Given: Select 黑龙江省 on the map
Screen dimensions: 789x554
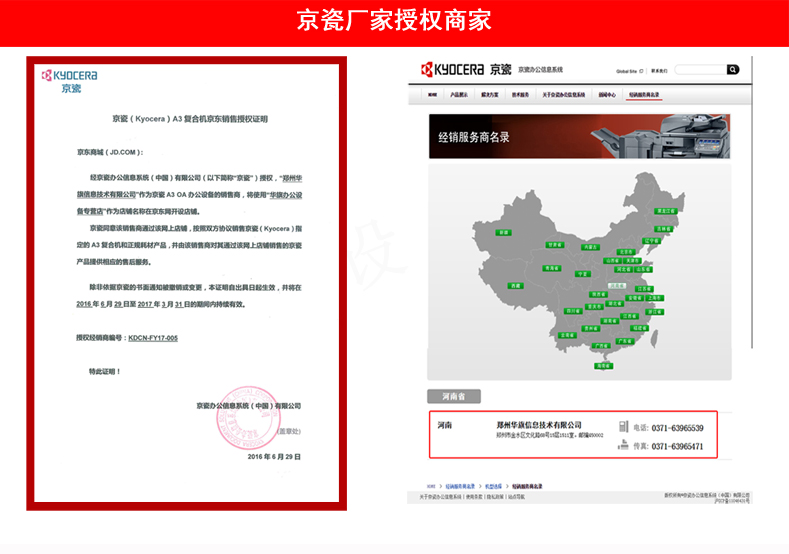Looking at the screenshot, I should pos(665,211).
